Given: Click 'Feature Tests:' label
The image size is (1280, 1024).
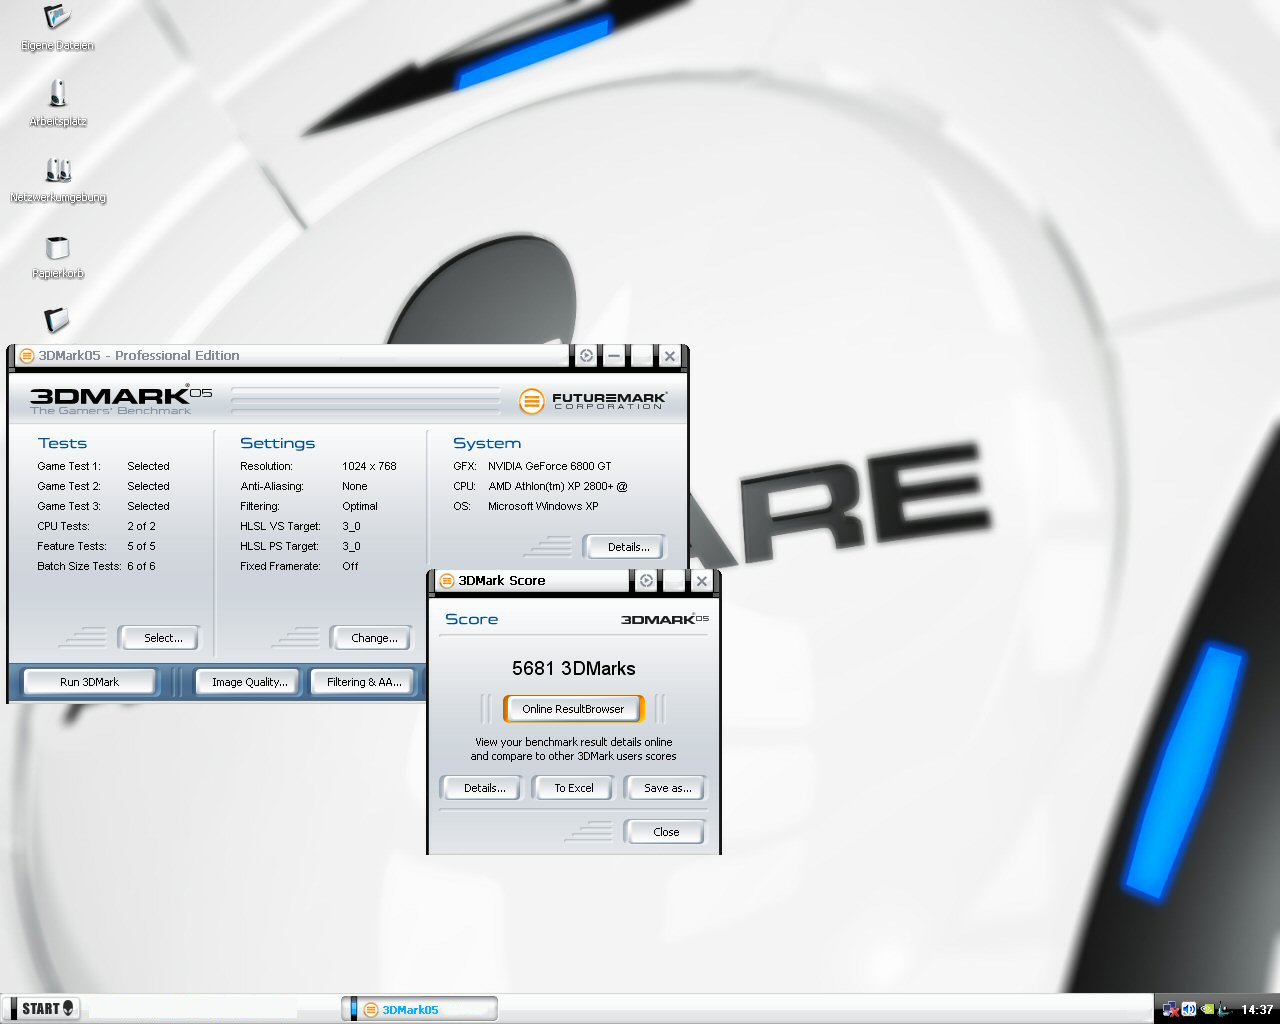Looking at the screenshot, I should coord(72,546).
